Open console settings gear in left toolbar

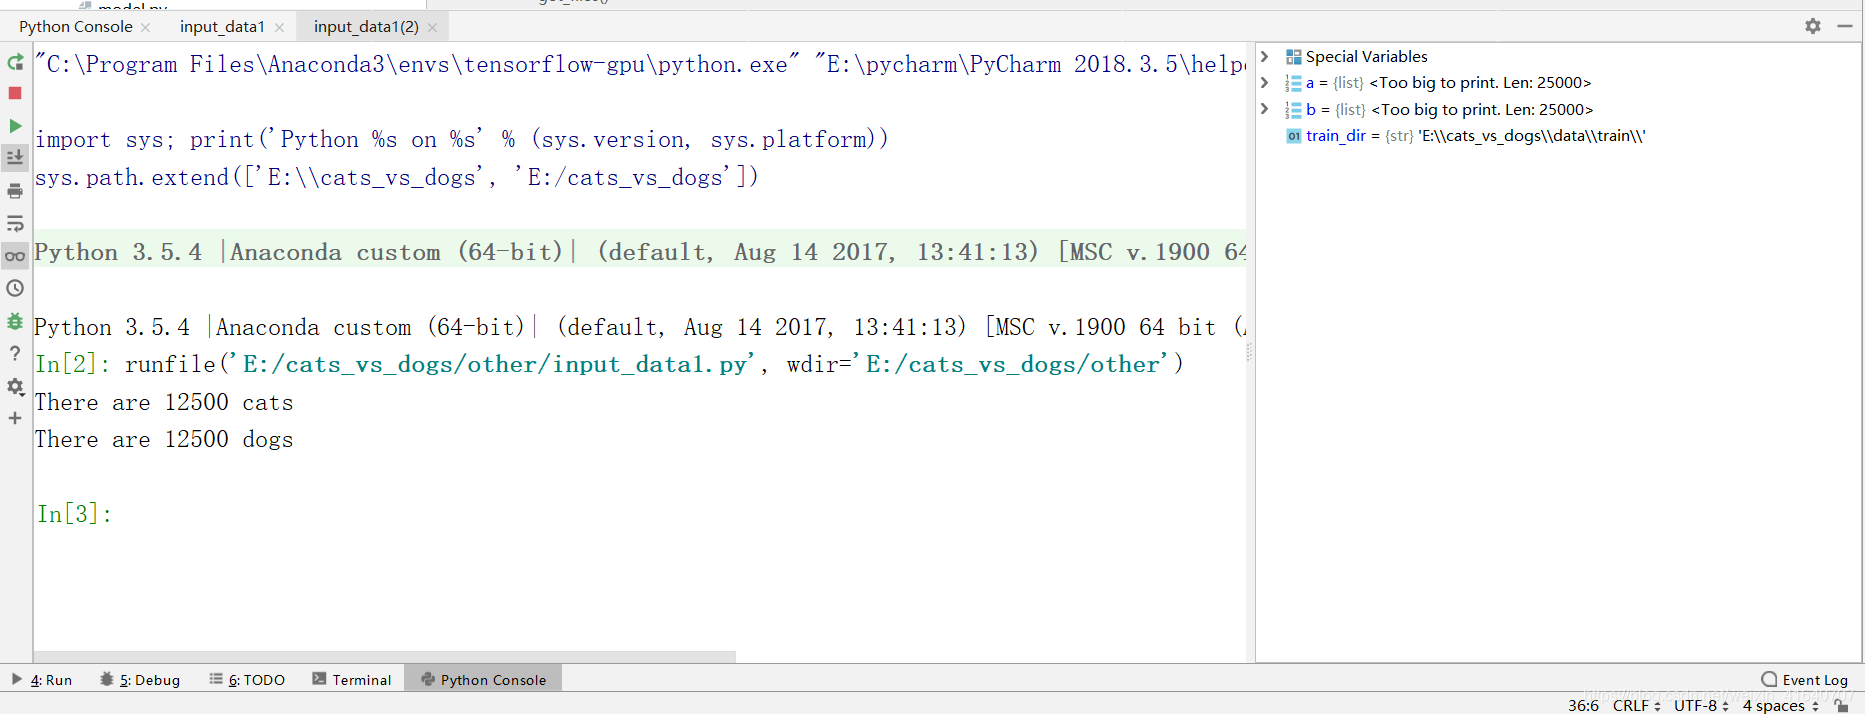tap(15, 386)
